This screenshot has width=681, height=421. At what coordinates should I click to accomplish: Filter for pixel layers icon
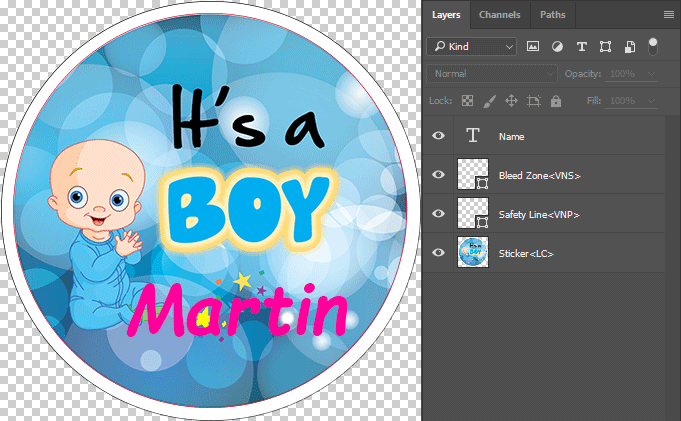tap(533, 46)
